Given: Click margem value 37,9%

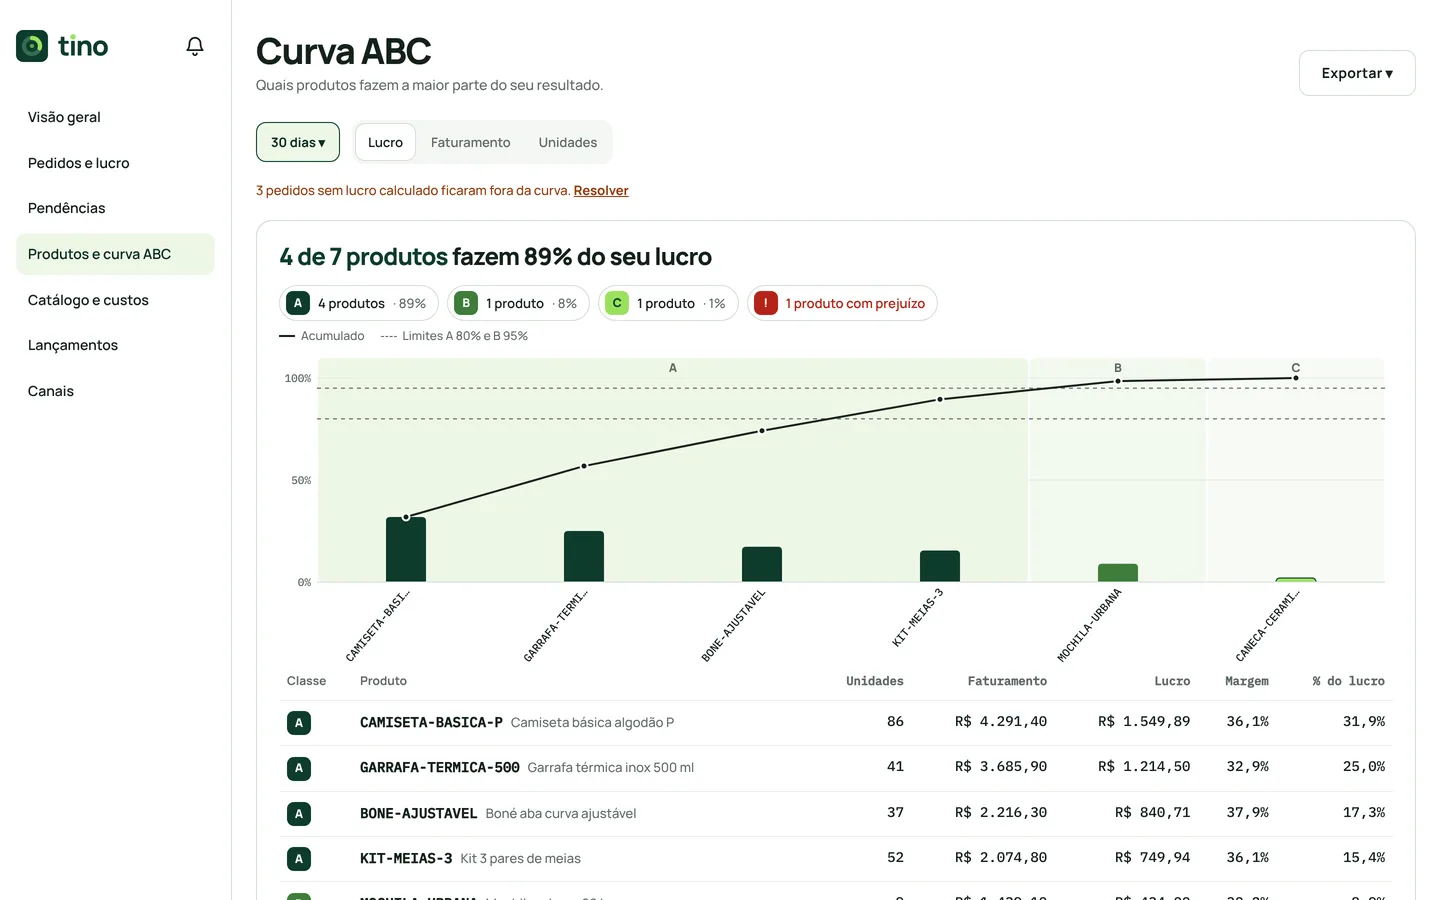Looking at the screenshot, I should click(x=1247, y=812).
